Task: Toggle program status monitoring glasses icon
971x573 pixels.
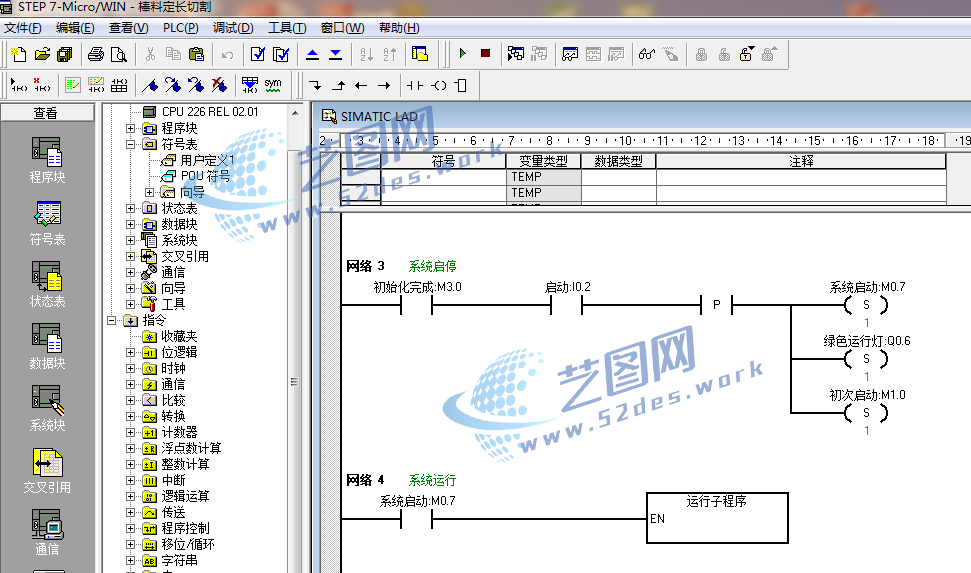Action: 647,55
